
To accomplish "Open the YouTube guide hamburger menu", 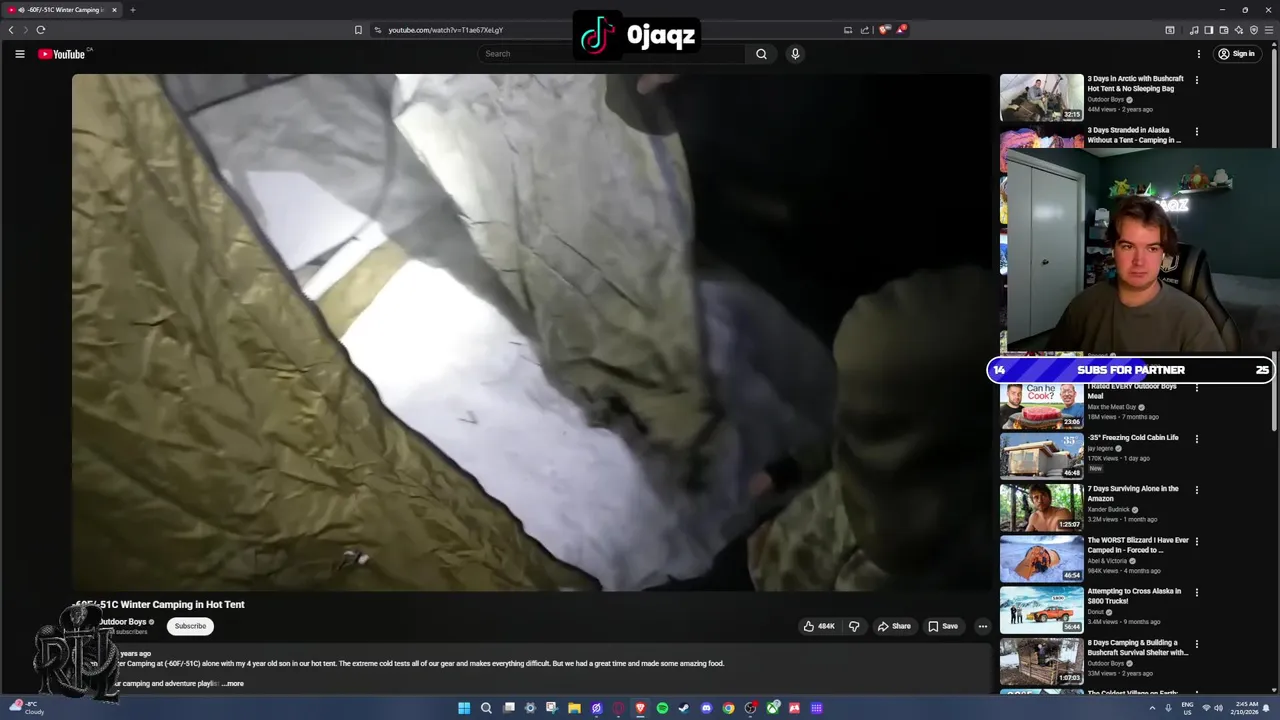I will click(19, 54).
